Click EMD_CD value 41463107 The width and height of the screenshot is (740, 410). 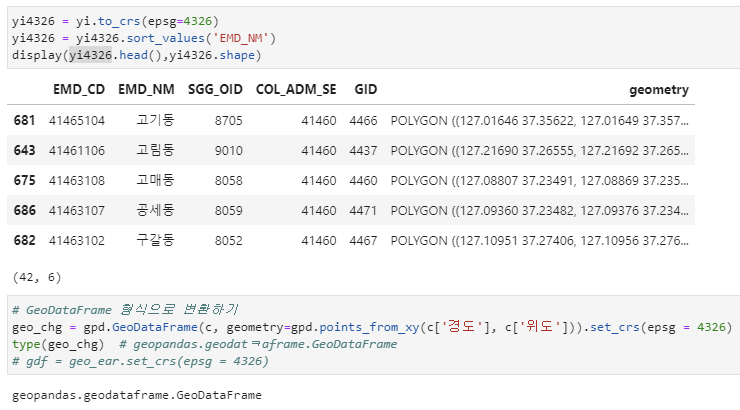click(77, 210)
